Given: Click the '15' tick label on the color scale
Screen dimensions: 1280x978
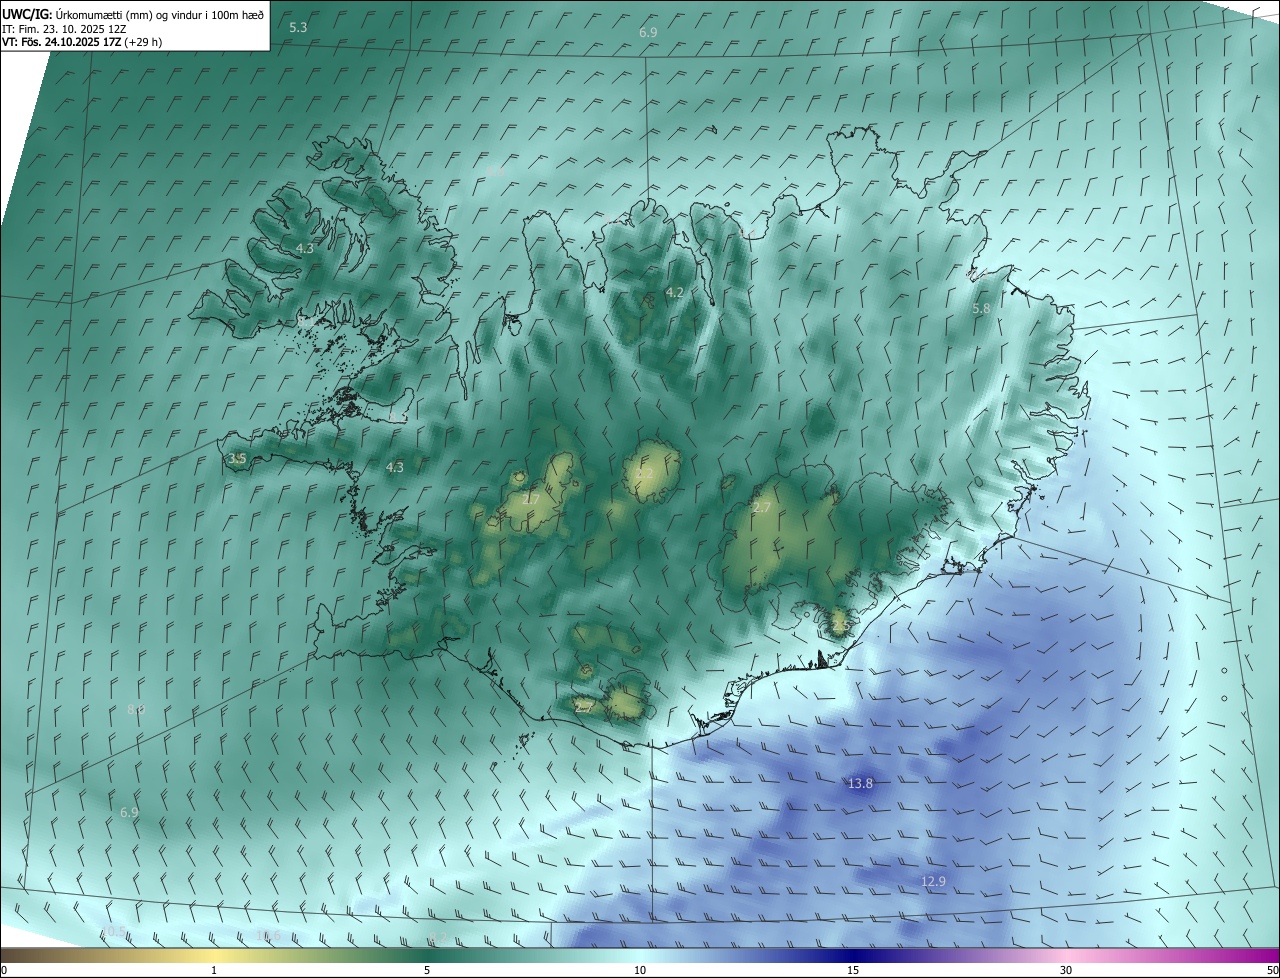Looking at the screenshot, I should 853,970.
